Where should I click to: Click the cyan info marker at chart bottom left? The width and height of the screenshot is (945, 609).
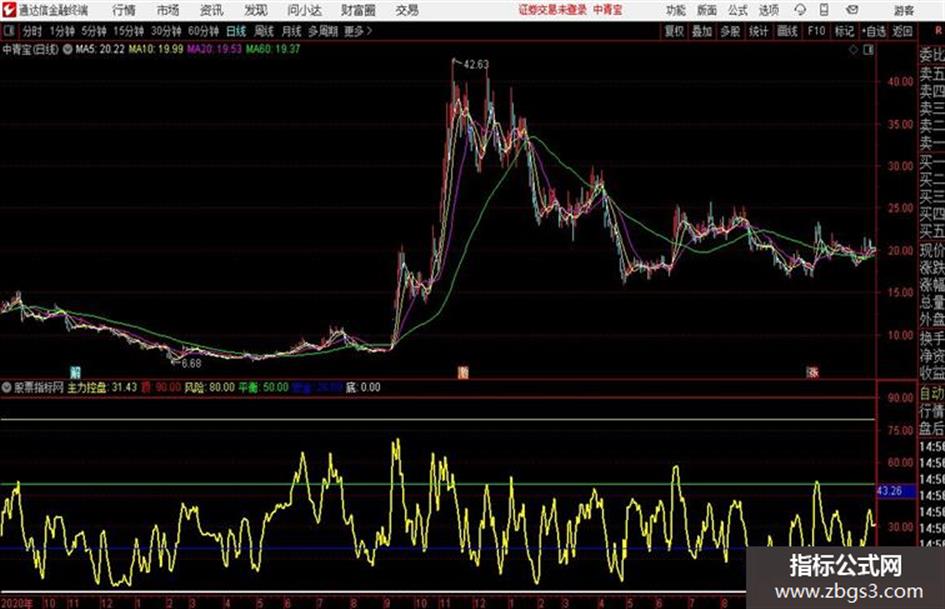click(x=75, y=372)
